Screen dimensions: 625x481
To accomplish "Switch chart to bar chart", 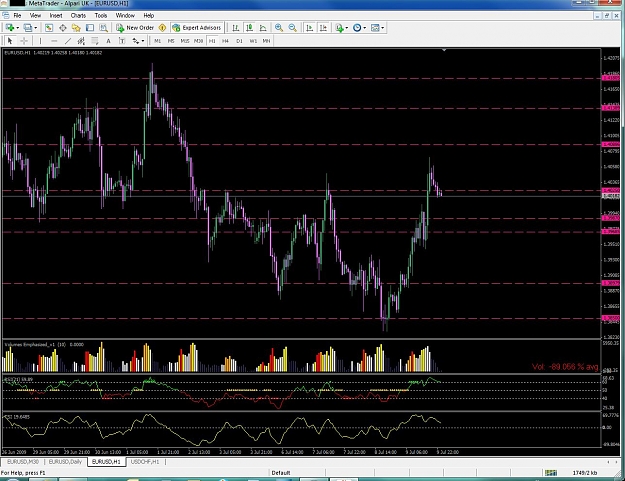I will coord(236,28).
